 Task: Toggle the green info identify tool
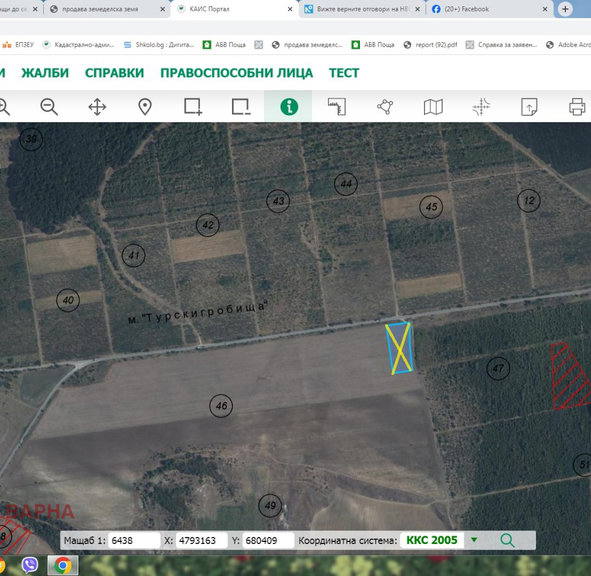coord(289,107)
